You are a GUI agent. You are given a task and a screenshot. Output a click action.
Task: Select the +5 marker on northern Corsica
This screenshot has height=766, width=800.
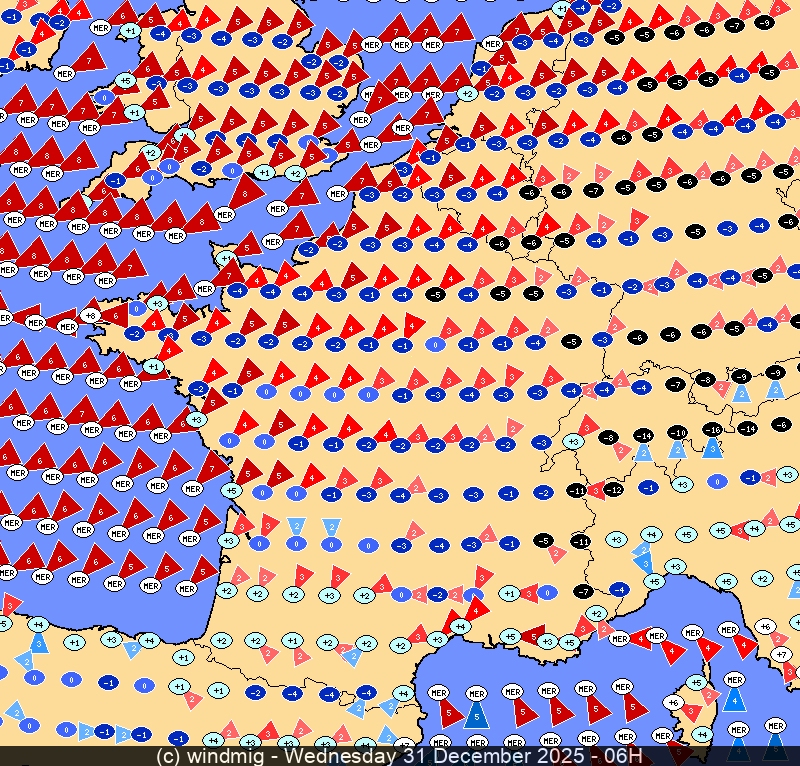tap(697, 683)
